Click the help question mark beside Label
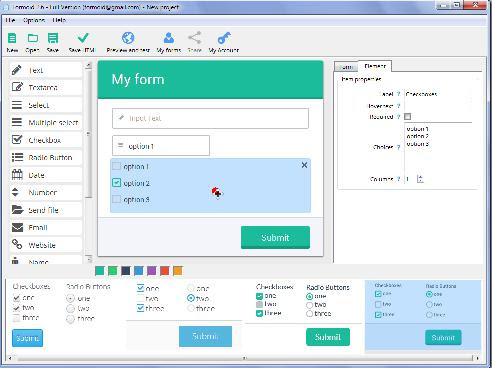This screenshot has height=368, width=492. tap(398, 94)
